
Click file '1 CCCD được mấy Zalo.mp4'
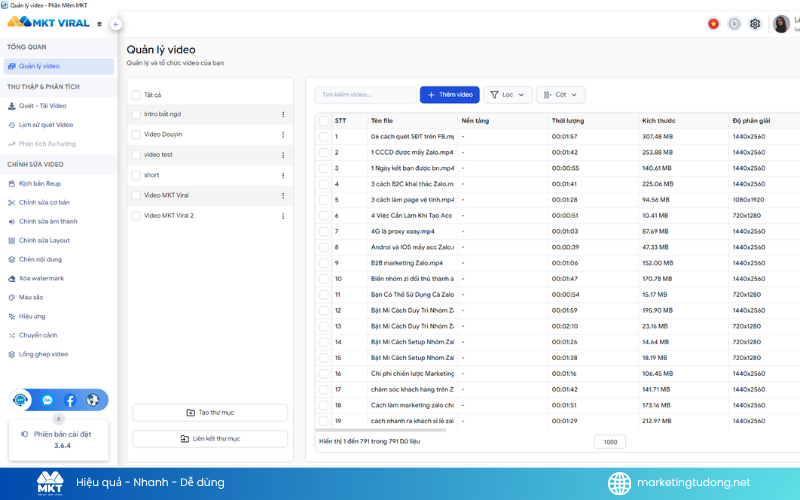point(412,153)
